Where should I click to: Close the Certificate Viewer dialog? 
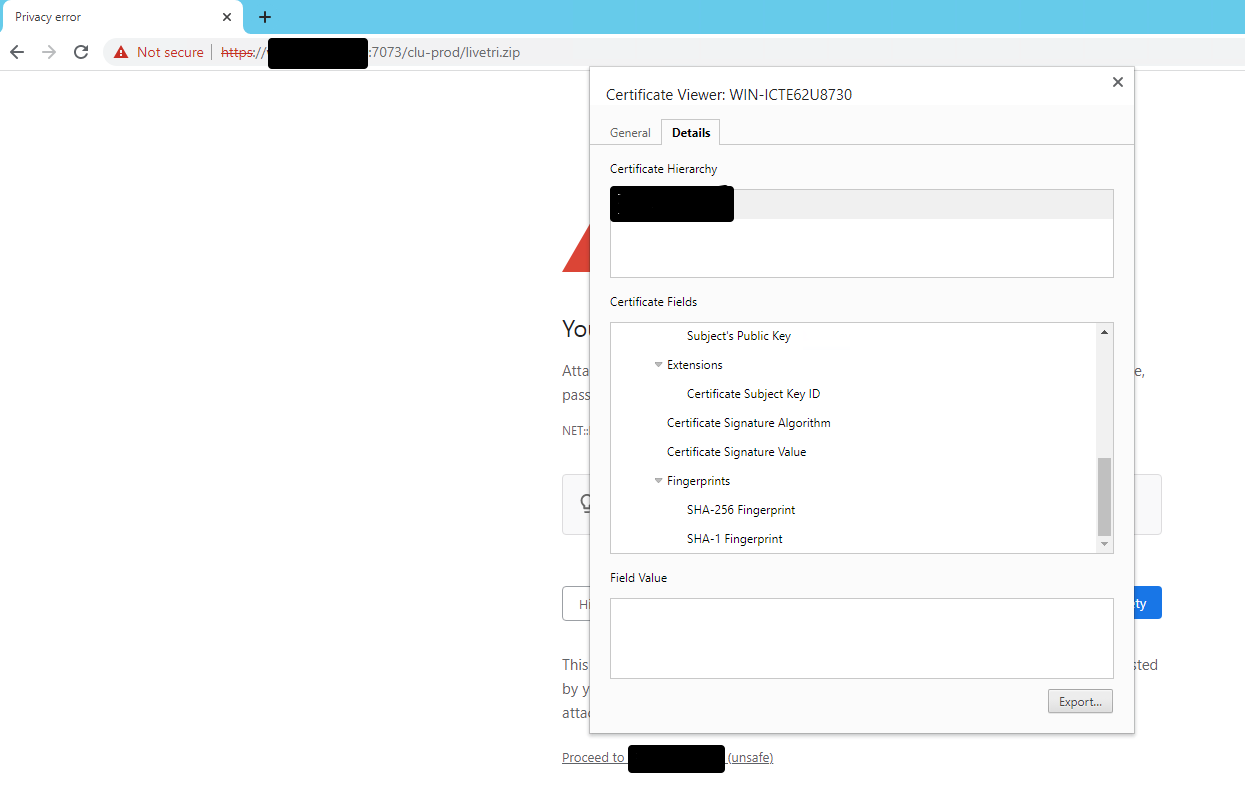coord(1117,81)
